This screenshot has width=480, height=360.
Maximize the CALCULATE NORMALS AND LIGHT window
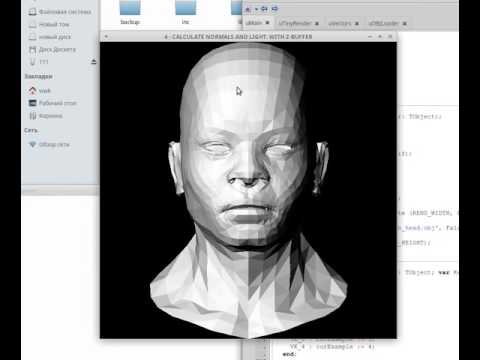point(380,36)
